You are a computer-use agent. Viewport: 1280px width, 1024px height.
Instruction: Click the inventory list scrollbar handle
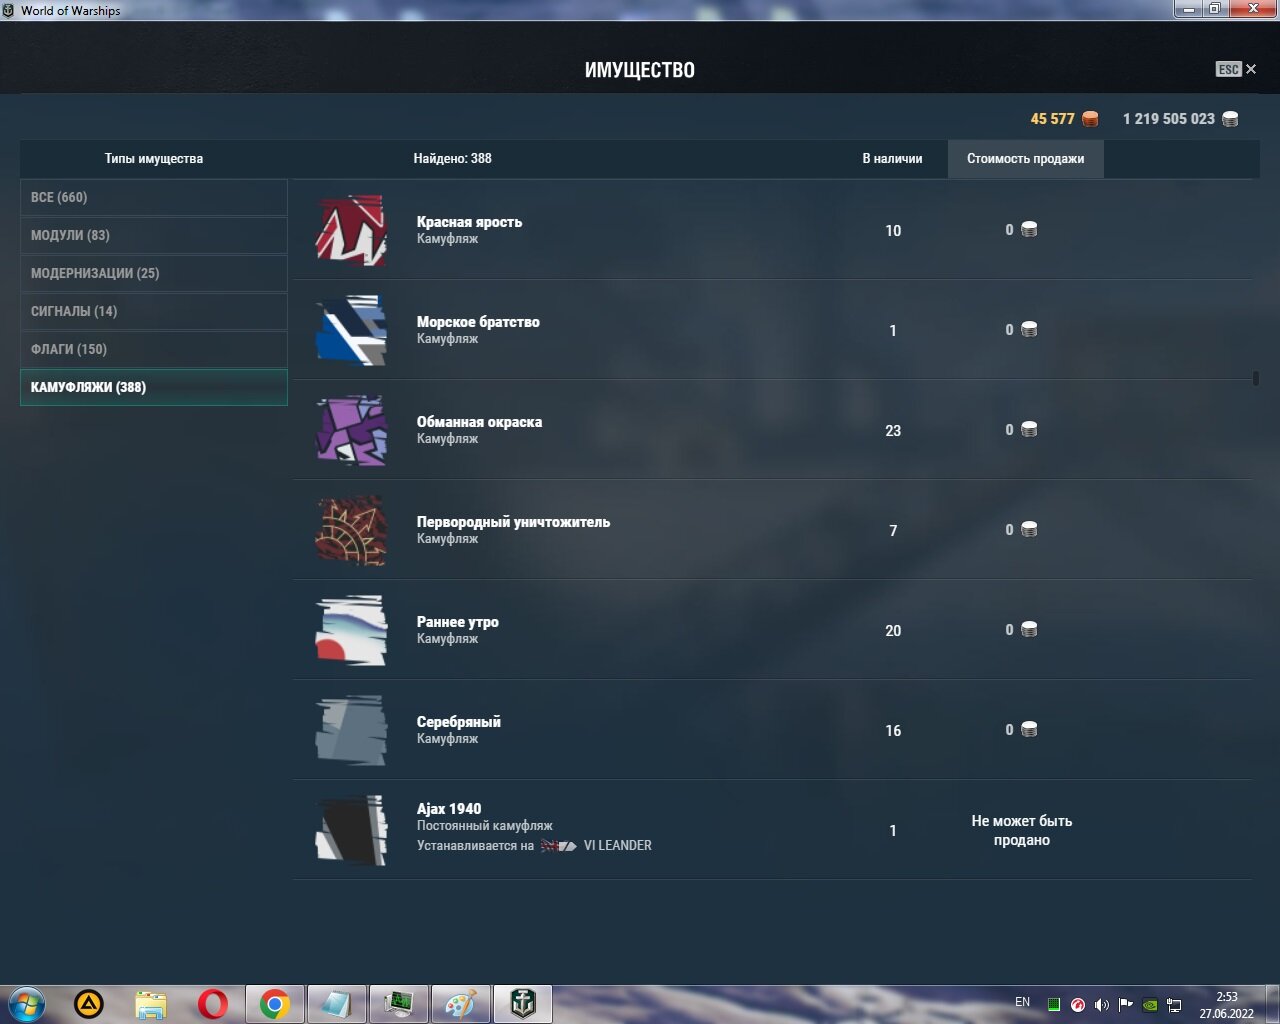coord(1255,378)
